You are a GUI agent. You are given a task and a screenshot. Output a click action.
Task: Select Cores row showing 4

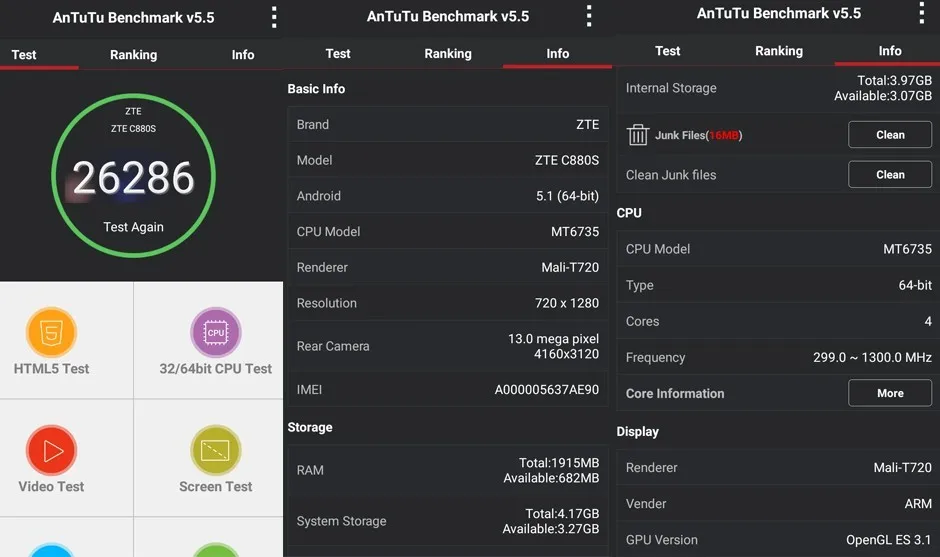pyautogui.click(x=779, y=321)
